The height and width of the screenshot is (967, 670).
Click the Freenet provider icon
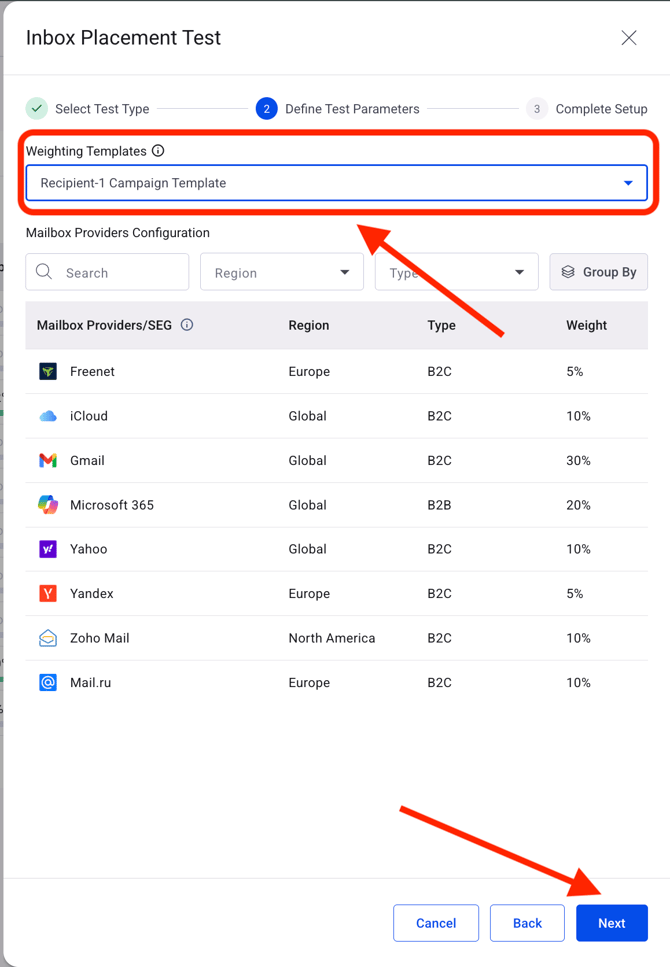pyautogui.click(x=48, y=372)
